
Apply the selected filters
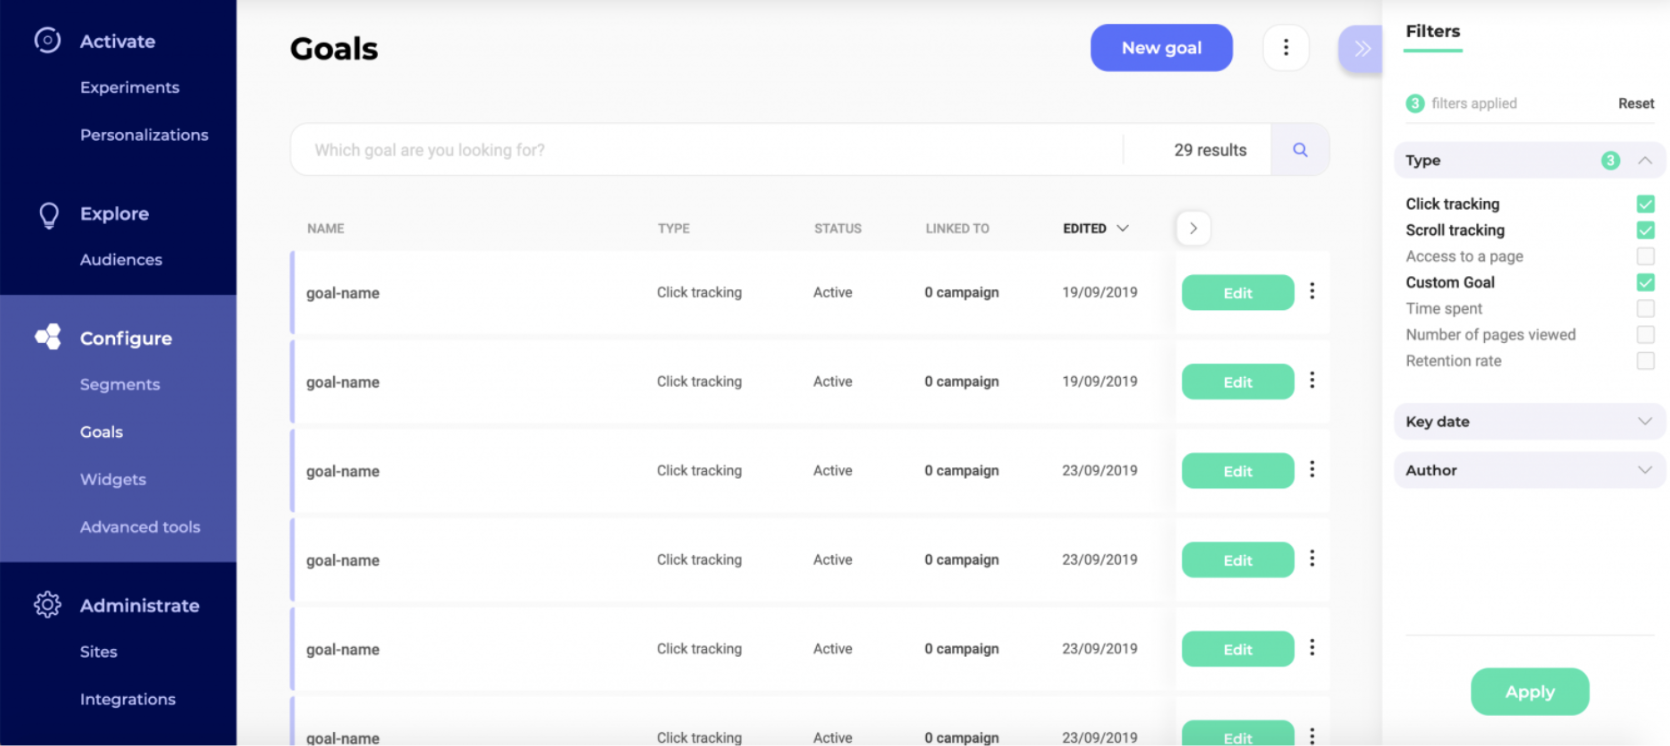[1529, 691]
